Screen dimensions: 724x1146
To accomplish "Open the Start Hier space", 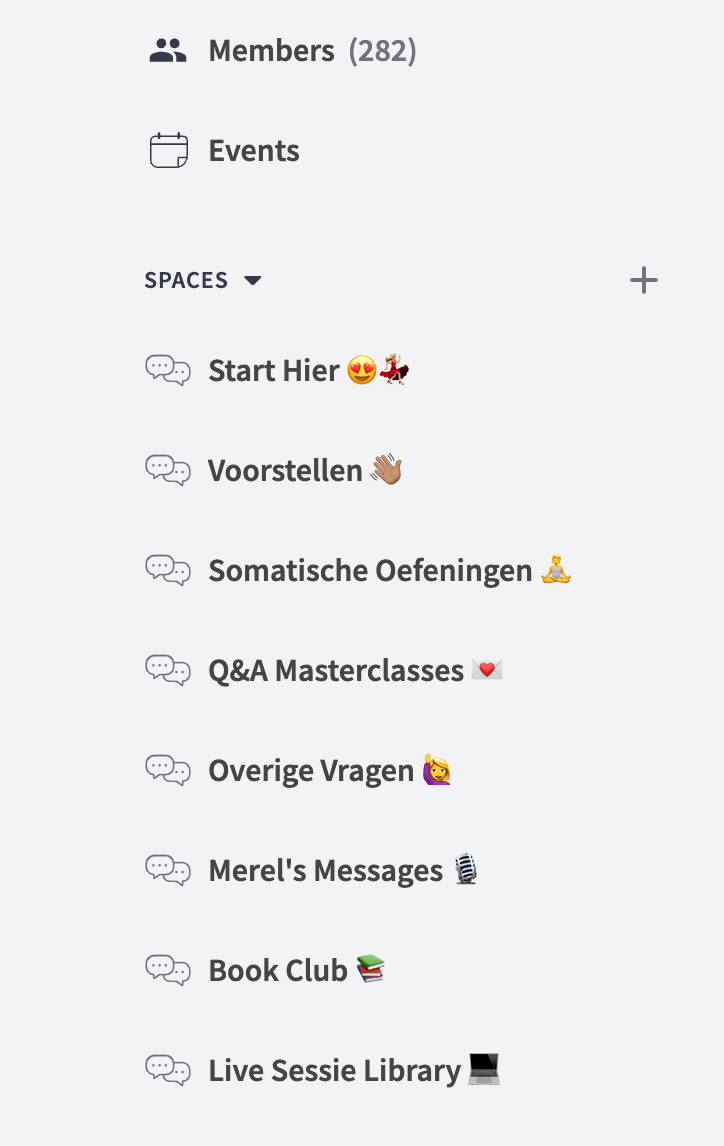I will [x=274, y=371].
